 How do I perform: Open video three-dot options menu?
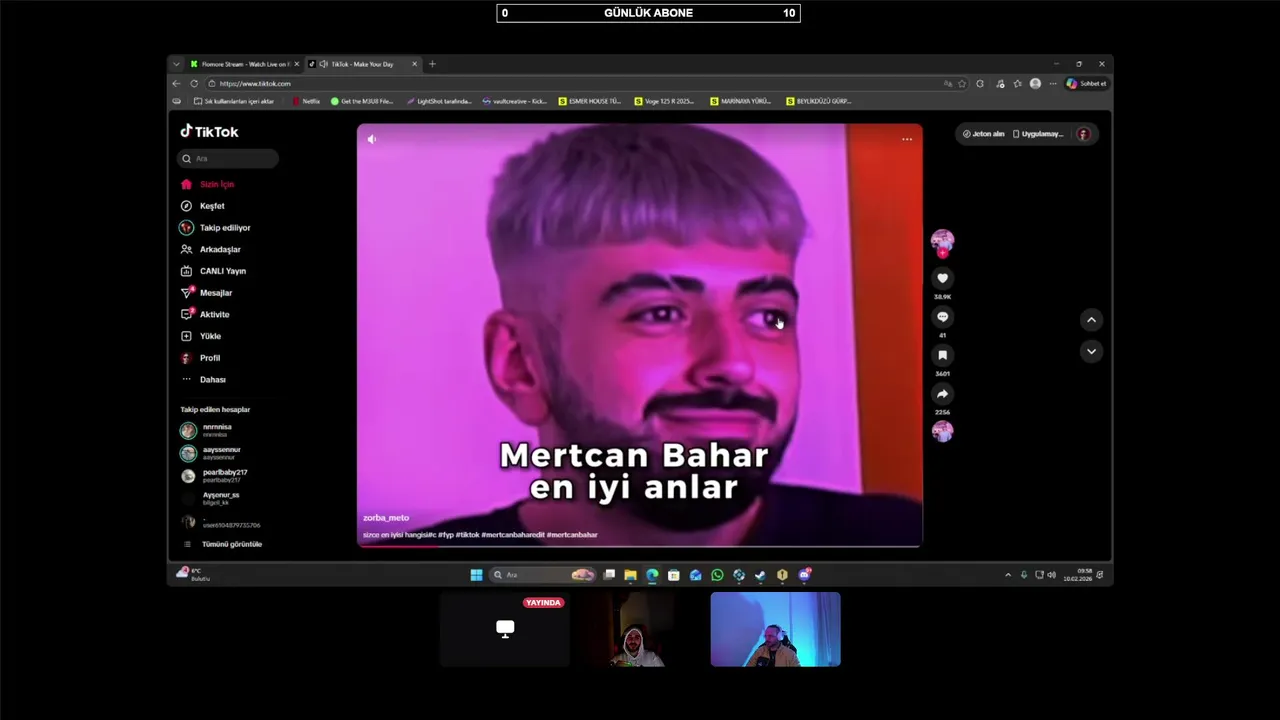907,139
